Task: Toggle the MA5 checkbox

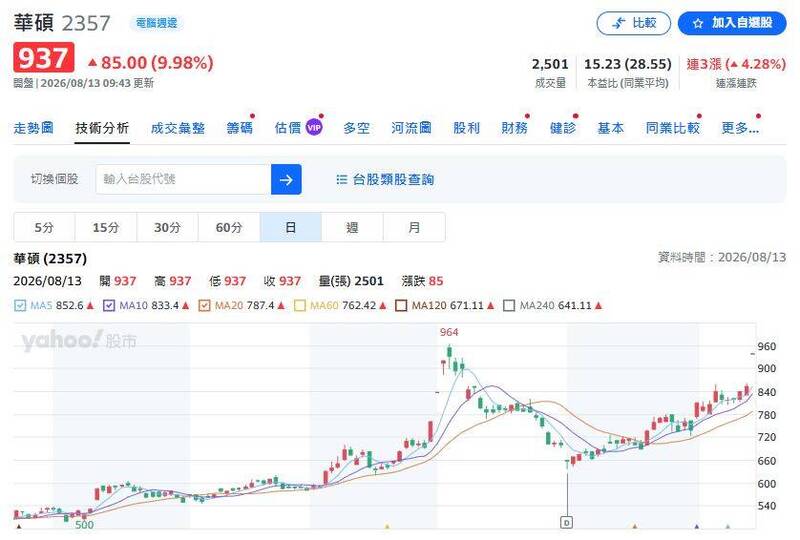Action: (x=20, y=306)
